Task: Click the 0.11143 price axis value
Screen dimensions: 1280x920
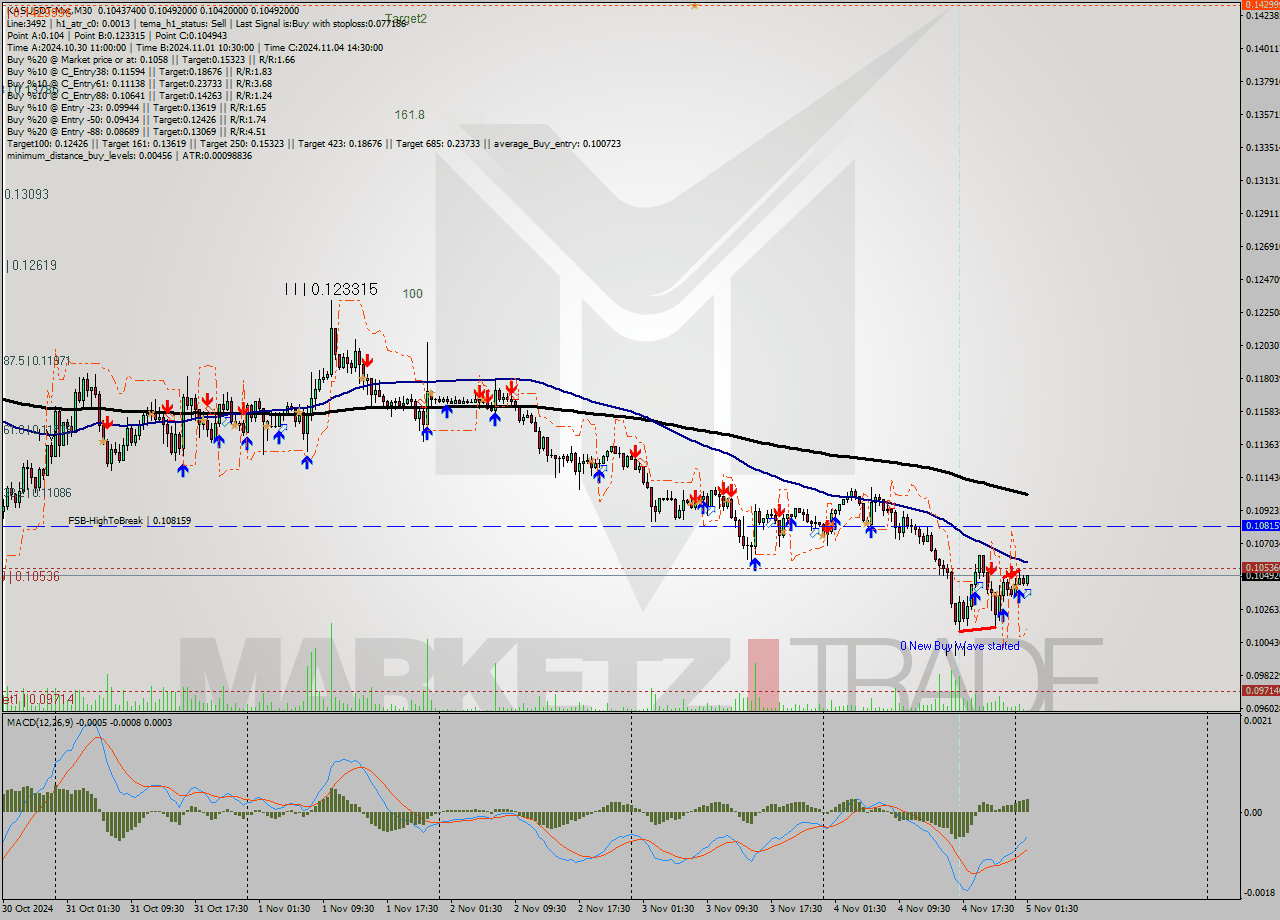Action: (x=1261, y=478)
